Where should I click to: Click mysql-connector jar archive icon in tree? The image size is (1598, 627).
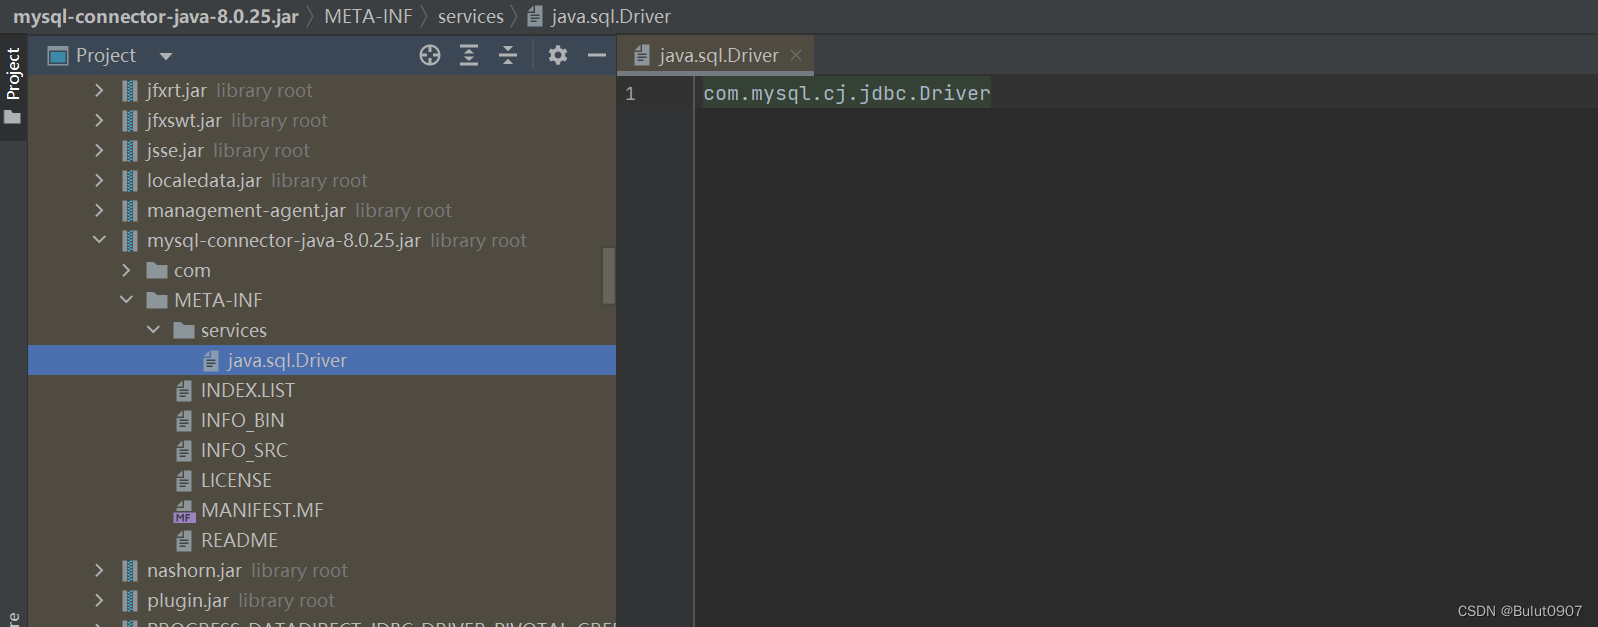(130, 241)
